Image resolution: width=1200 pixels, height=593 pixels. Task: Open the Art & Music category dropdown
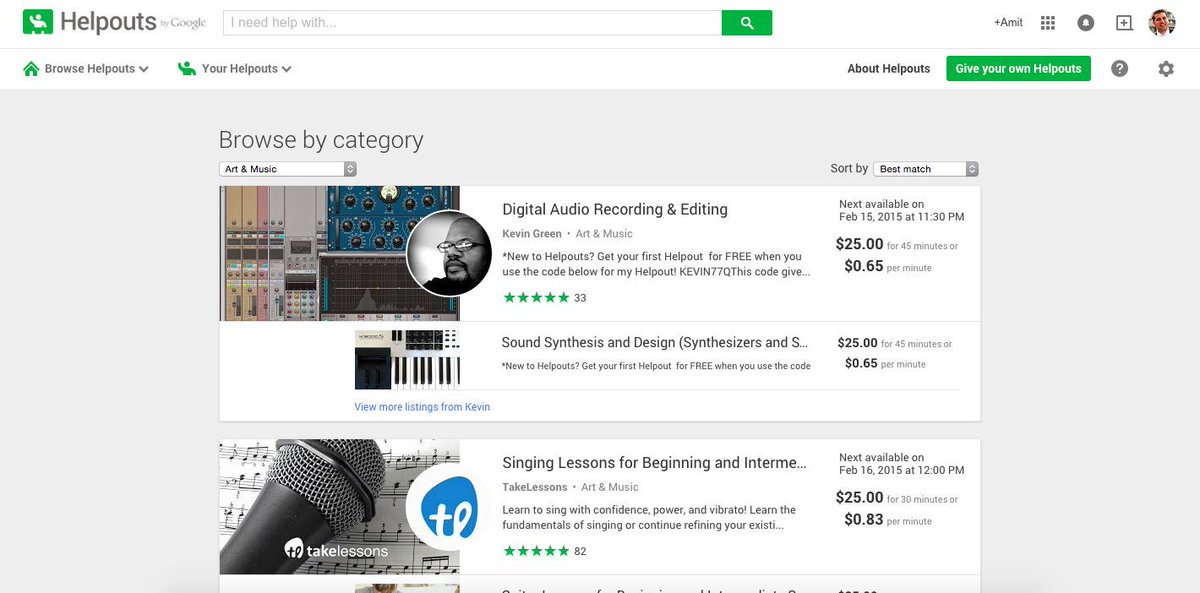[288, 169]
